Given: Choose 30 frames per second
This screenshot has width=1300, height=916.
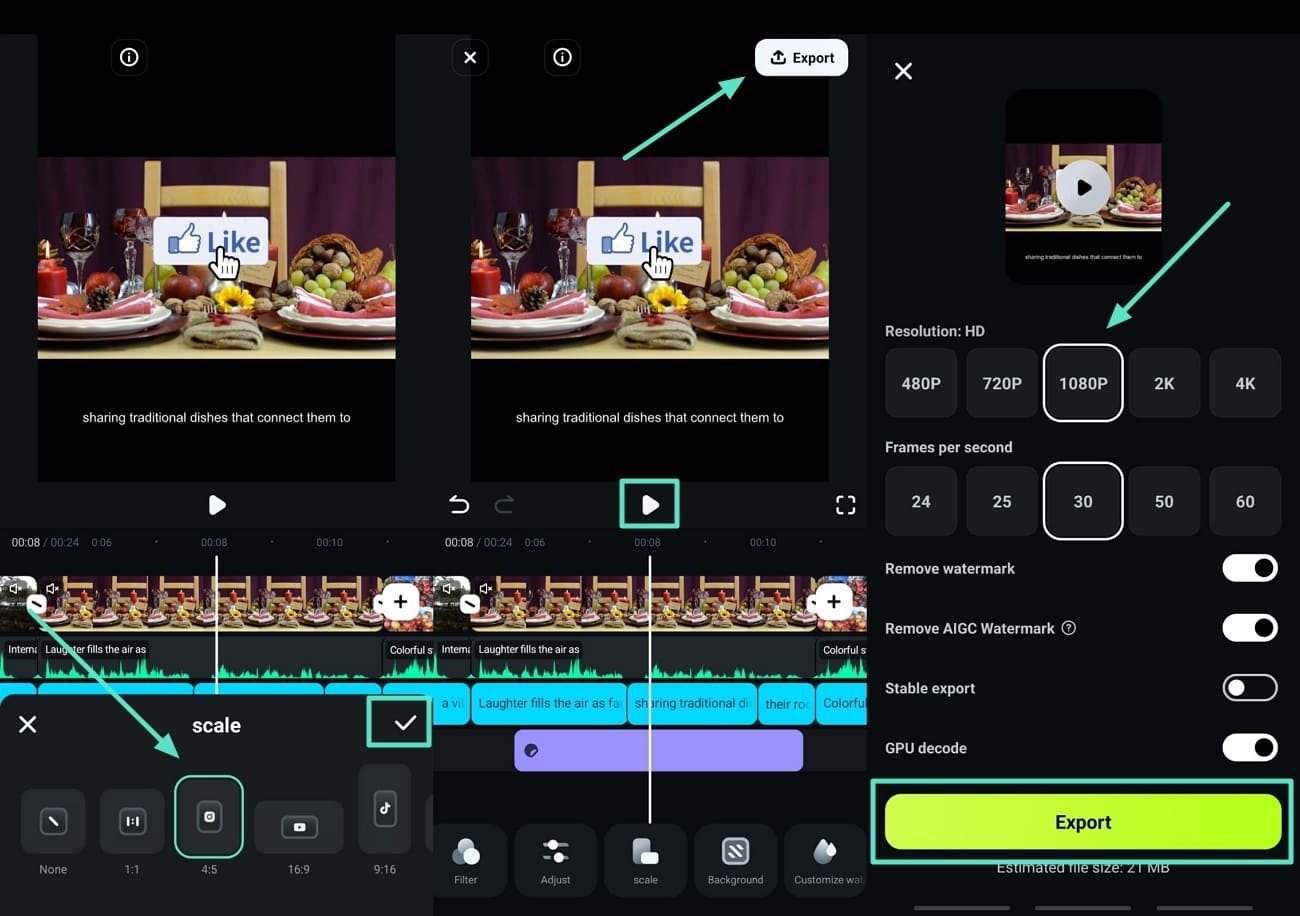Looking at the screenshot, I should point(1083,501).
